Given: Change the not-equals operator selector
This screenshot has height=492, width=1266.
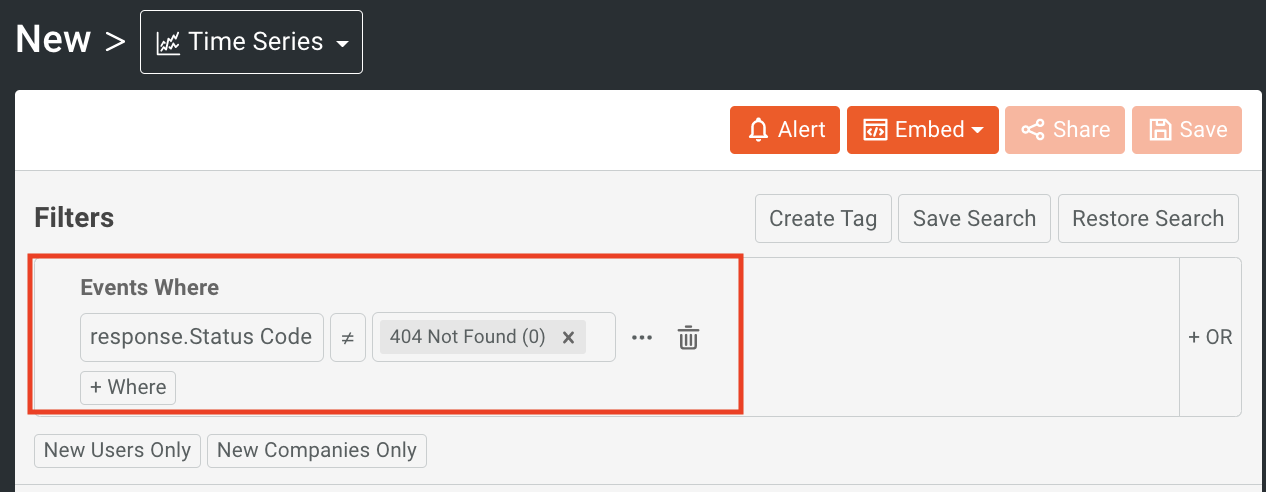Looking at the screenshot, I should 348,338.
